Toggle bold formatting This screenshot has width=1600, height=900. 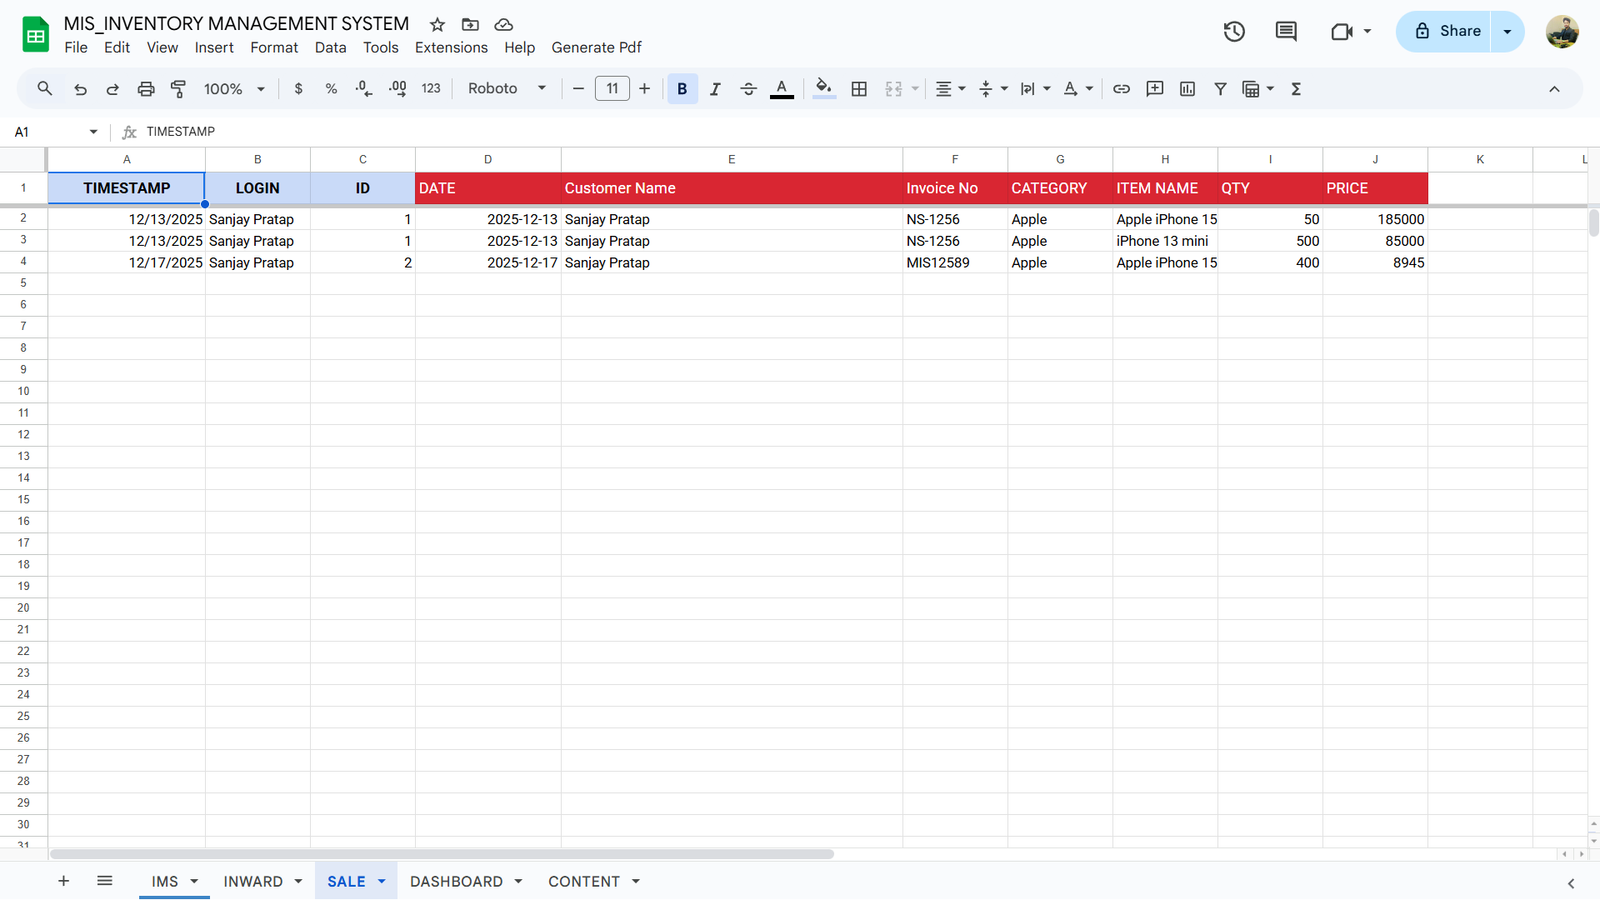pyautogui.click(x=682, y=89)
